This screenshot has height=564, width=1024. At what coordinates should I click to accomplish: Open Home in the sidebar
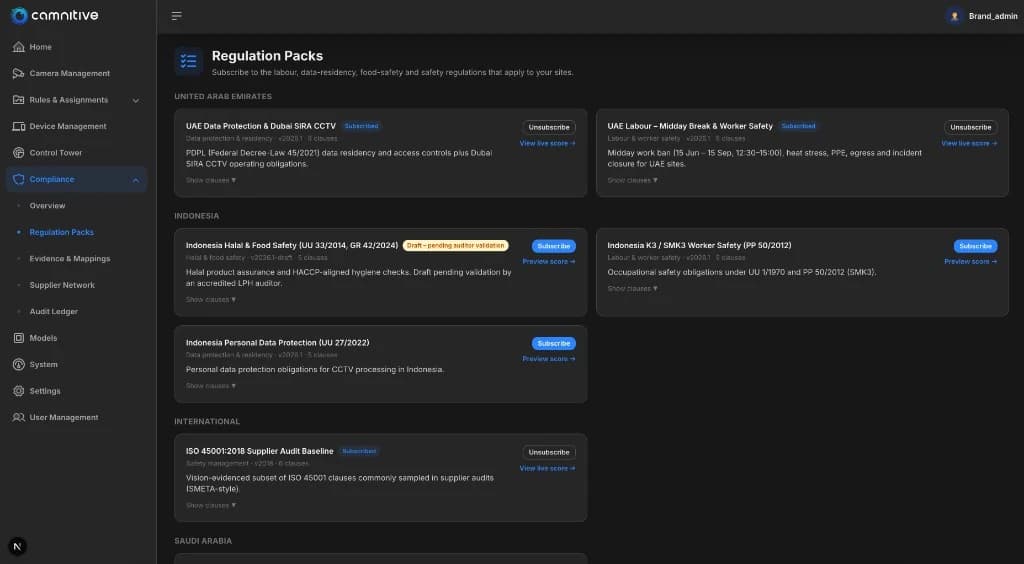77,47
